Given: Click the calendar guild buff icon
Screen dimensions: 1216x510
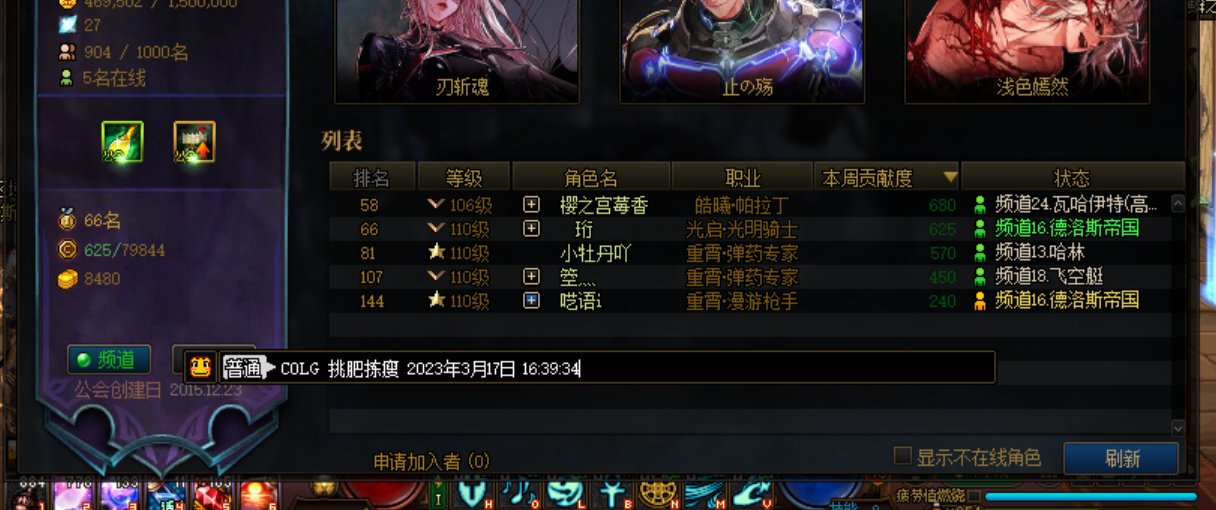Looking at the screenshot, I should tap(194, 141).
